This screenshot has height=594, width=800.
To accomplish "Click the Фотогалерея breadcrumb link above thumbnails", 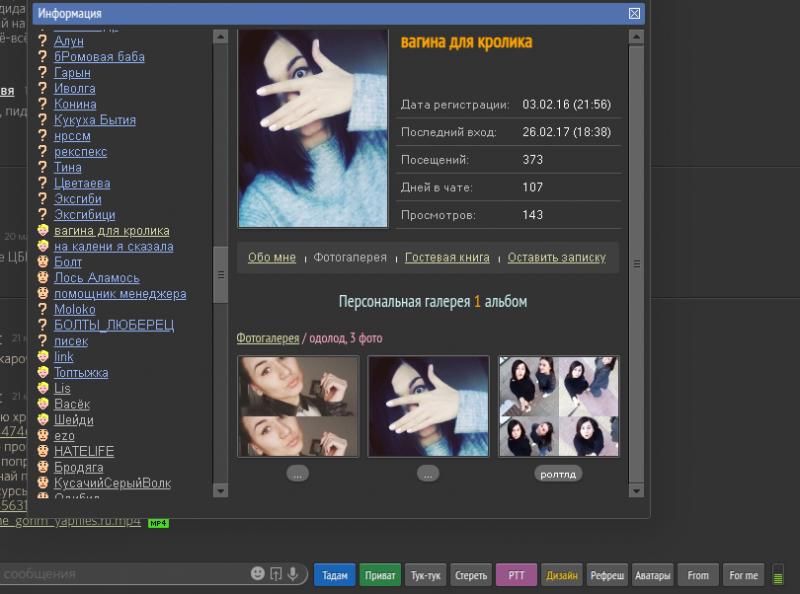I will coord(267,338).
